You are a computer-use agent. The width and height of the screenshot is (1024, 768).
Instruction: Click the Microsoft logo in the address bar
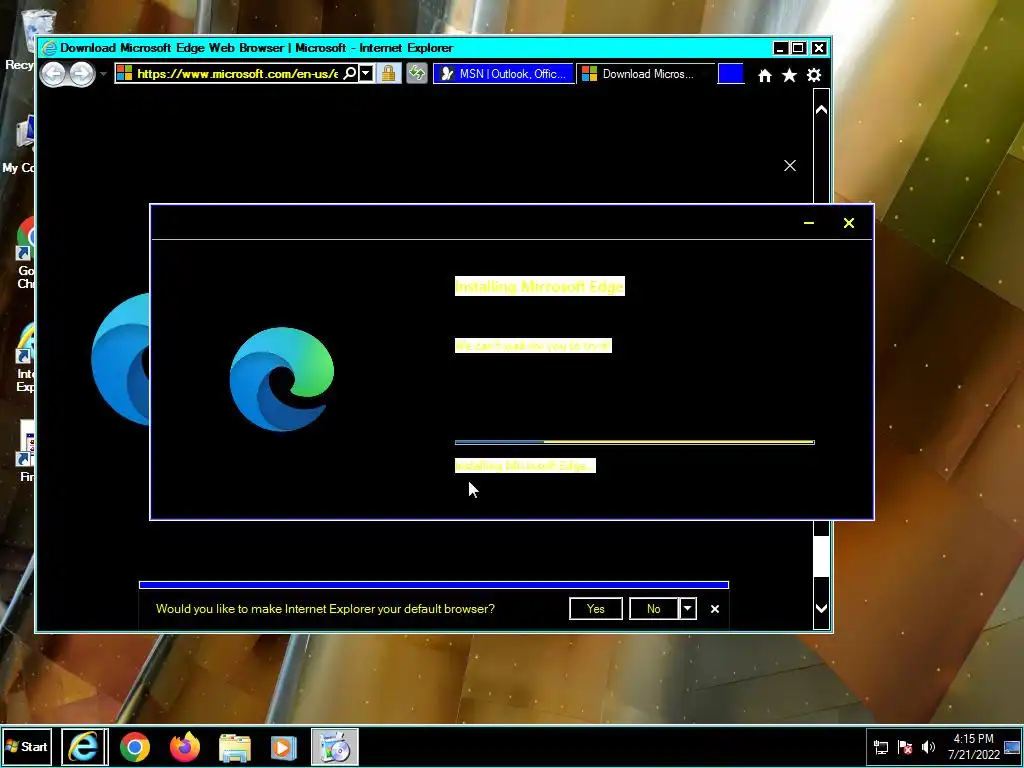click(x=125, y=73)
